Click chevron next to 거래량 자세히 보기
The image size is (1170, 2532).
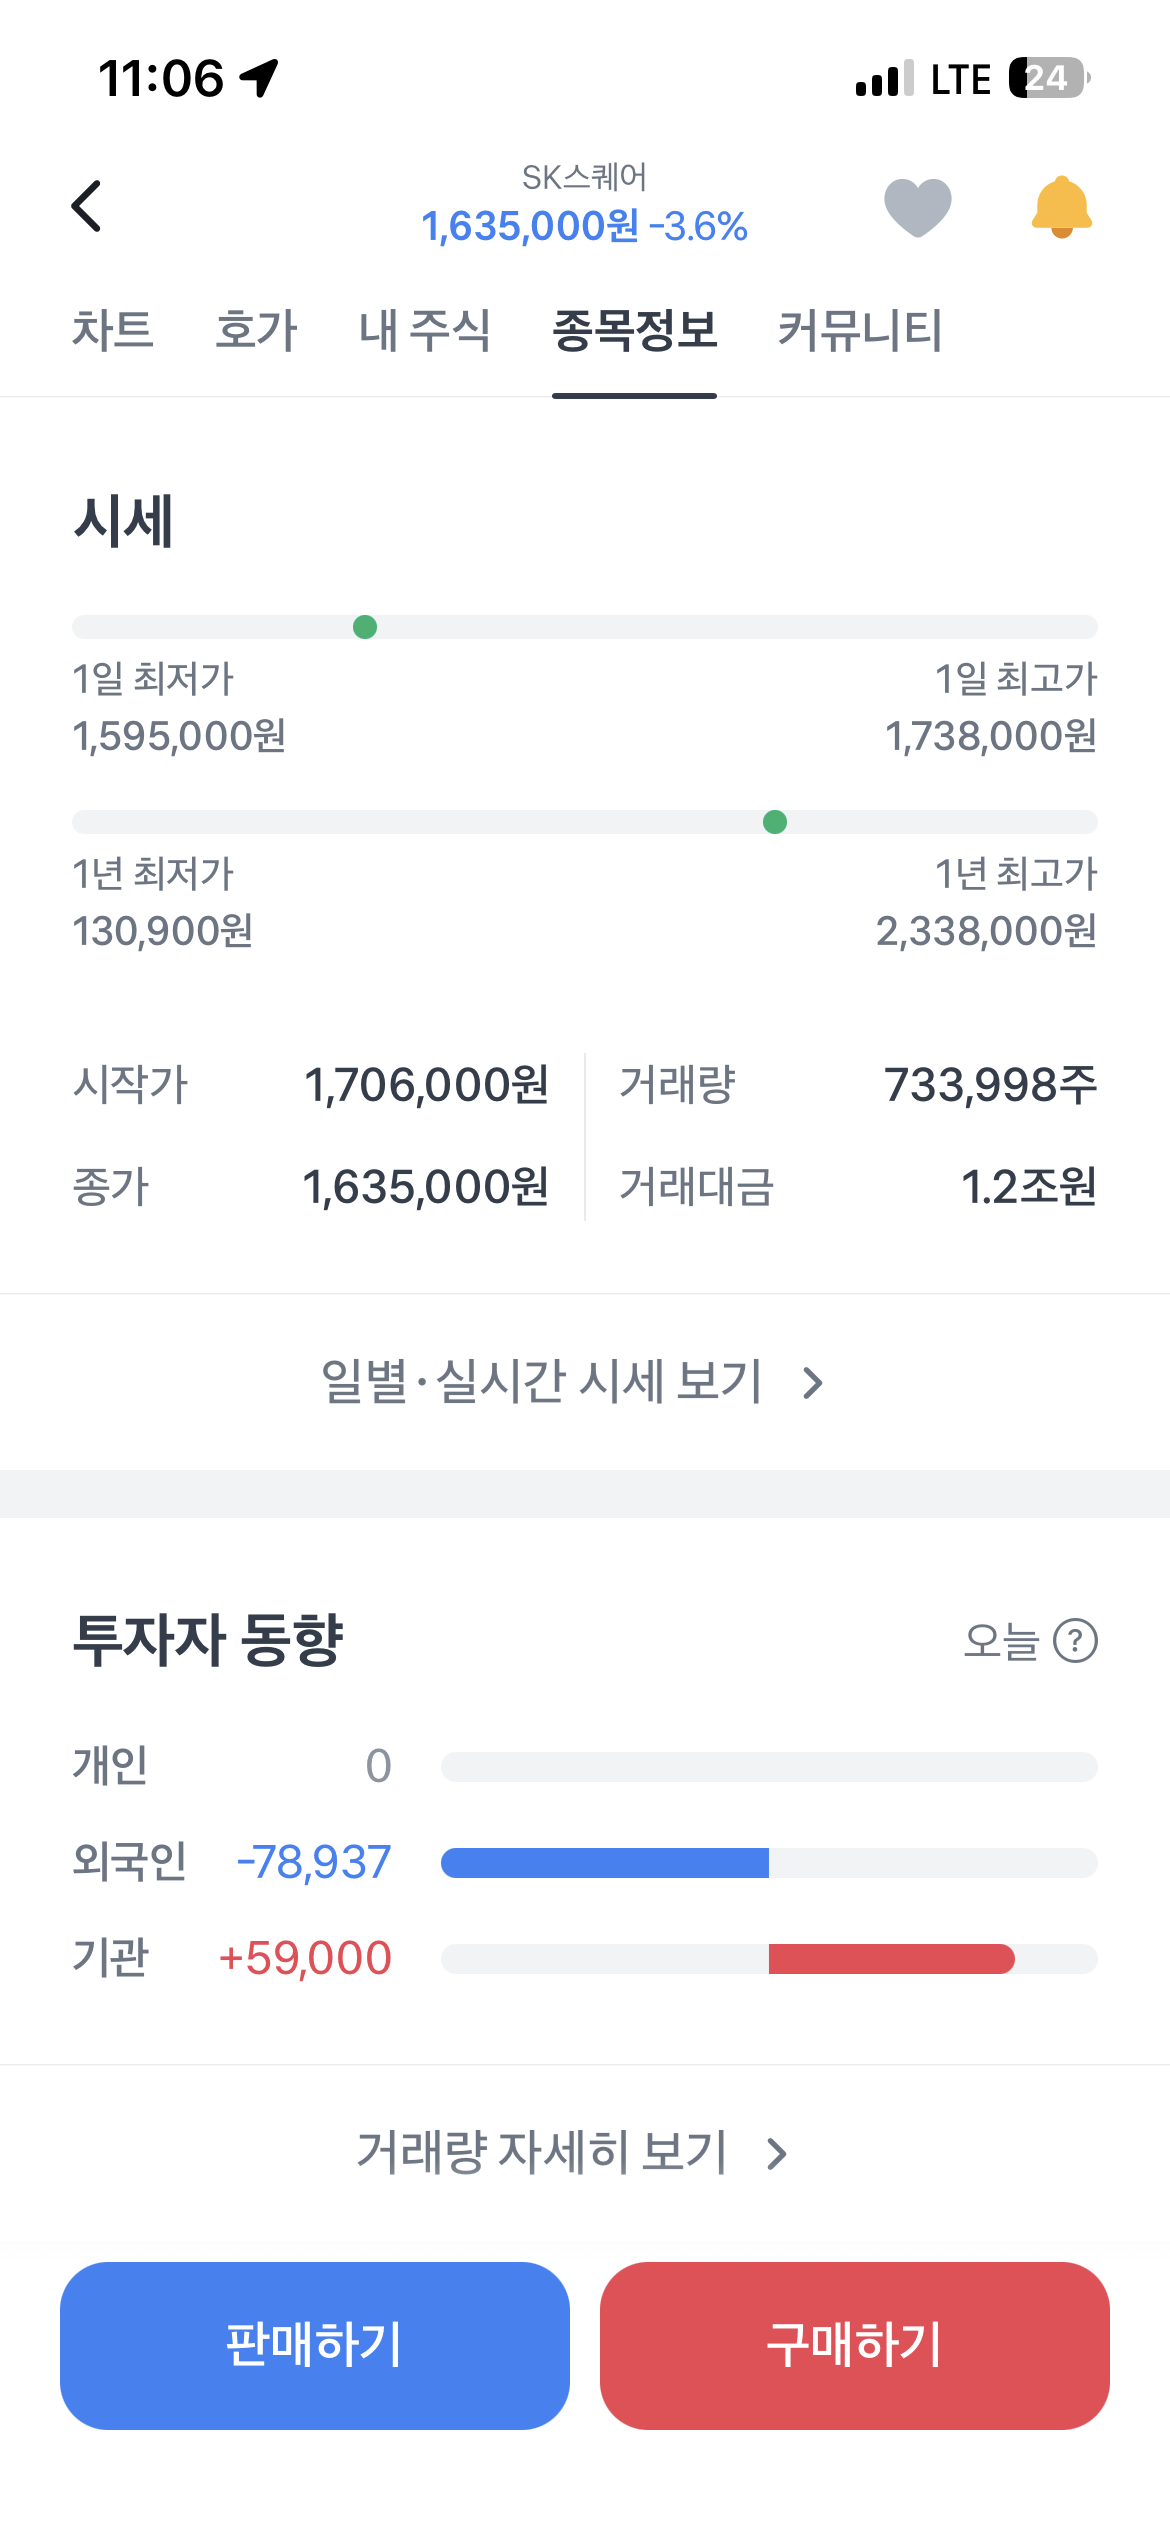point(777,2154)
